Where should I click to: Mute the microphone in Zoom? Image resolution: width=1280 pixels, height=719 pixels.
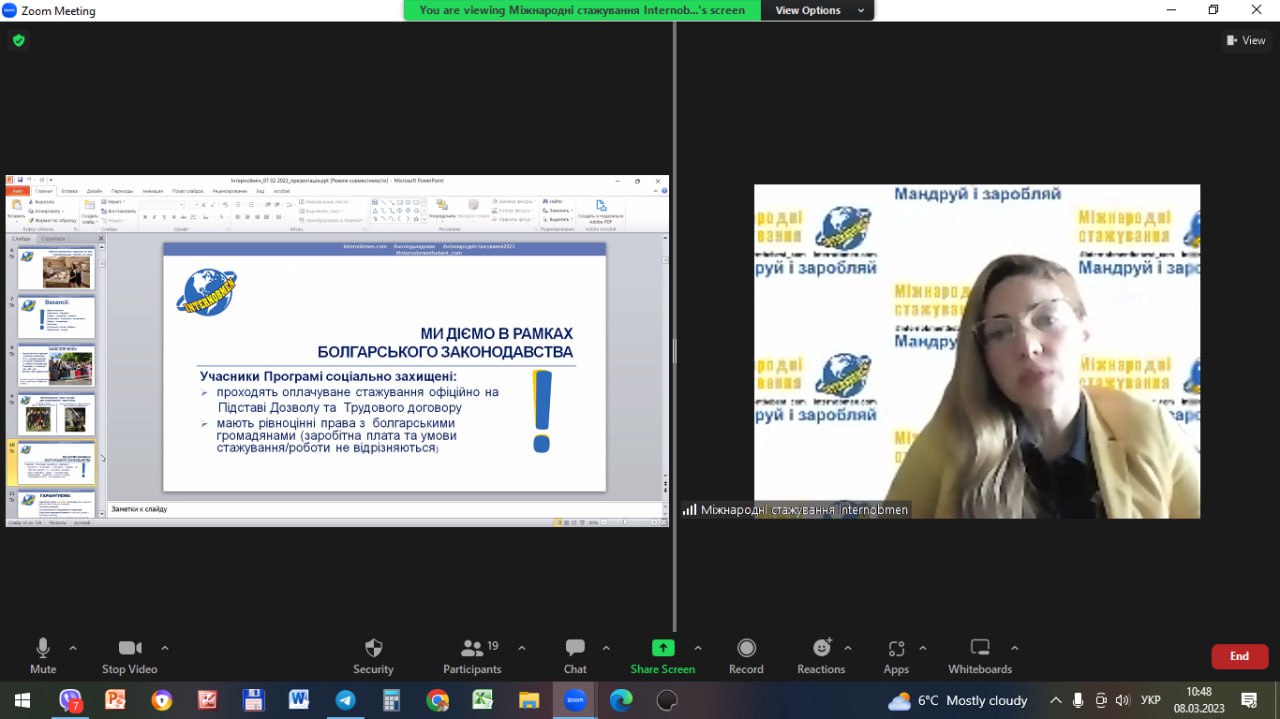[x=43, y=655]
